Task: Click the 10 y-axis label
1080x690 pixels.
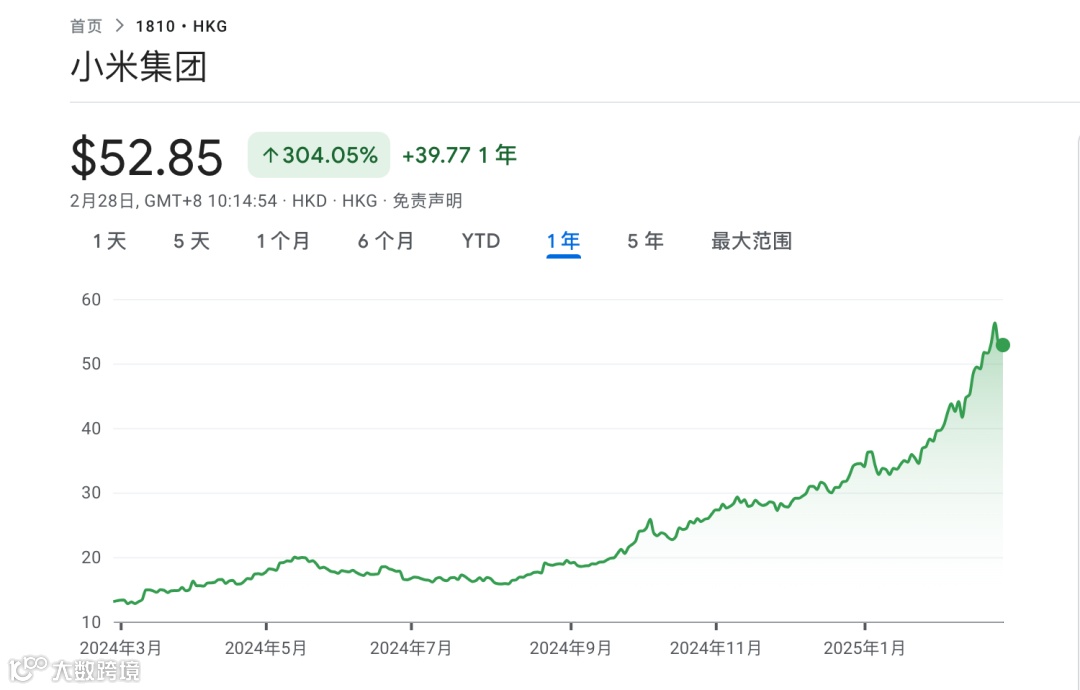Action: (x=91, y=622)
